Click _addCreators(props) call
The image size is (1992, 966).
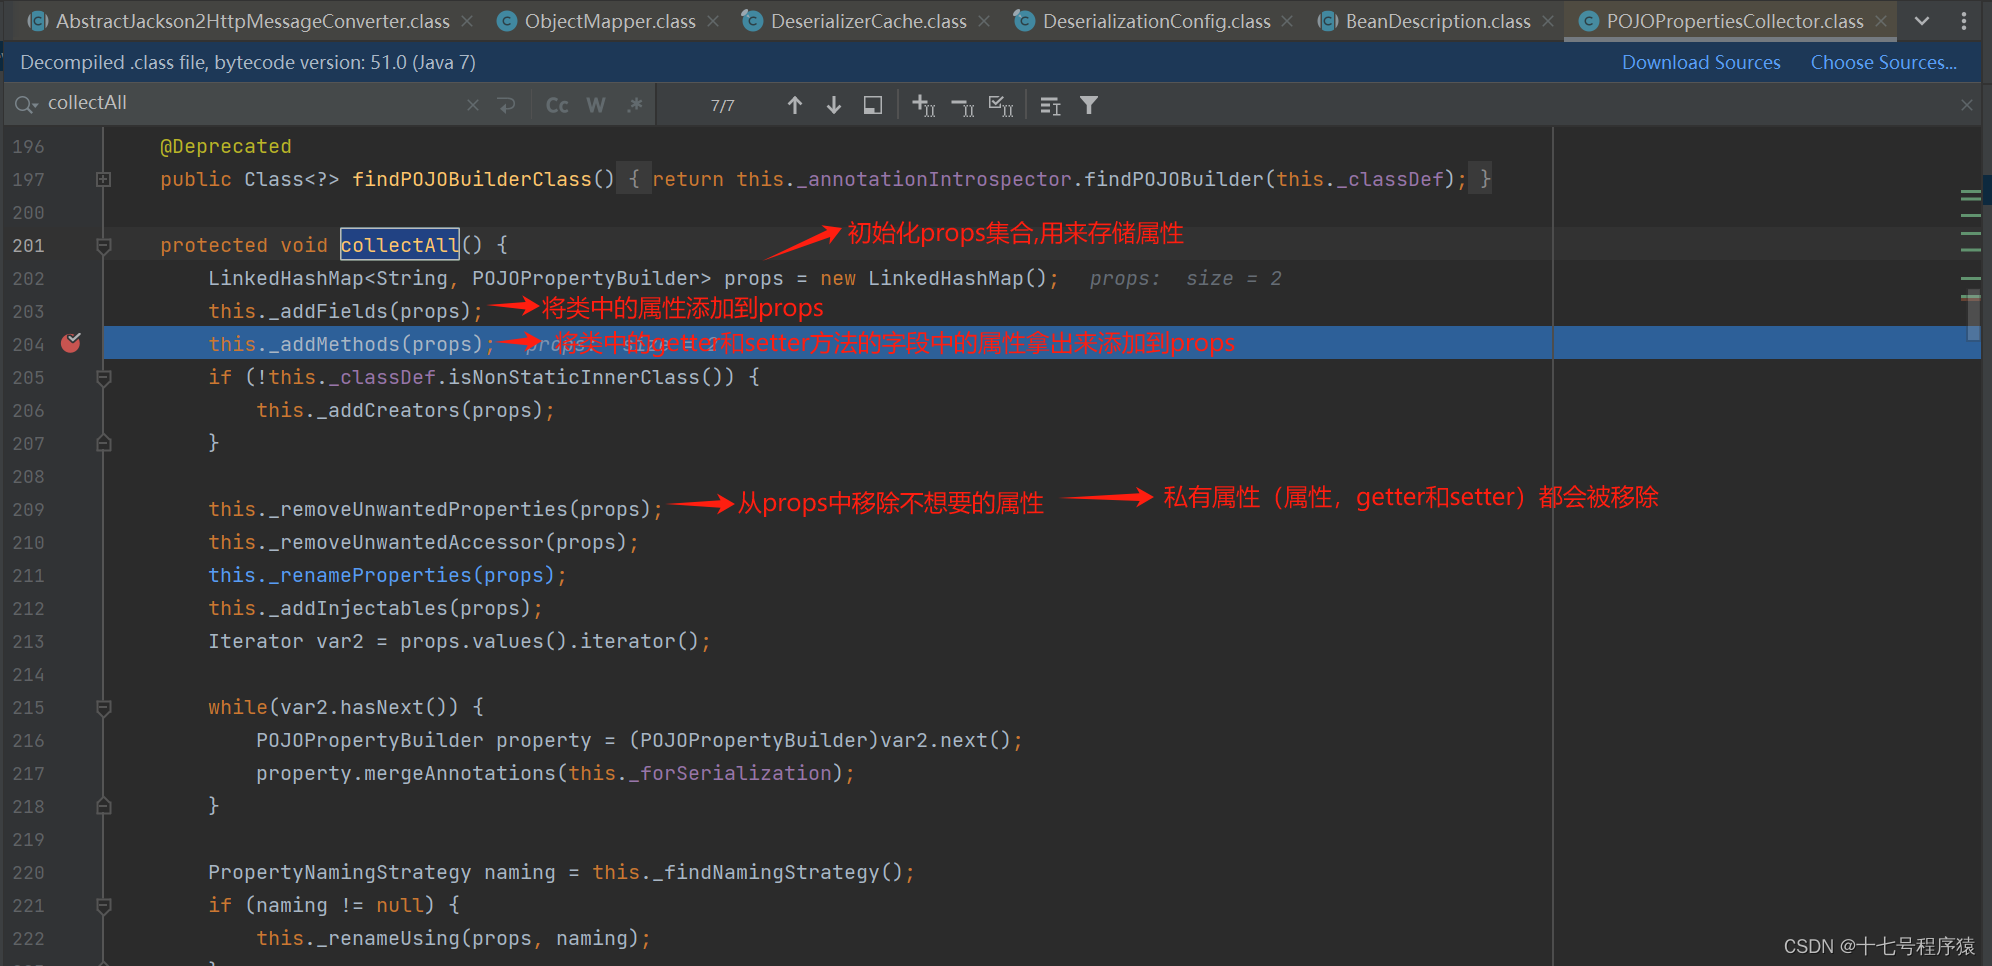[406, 410]
